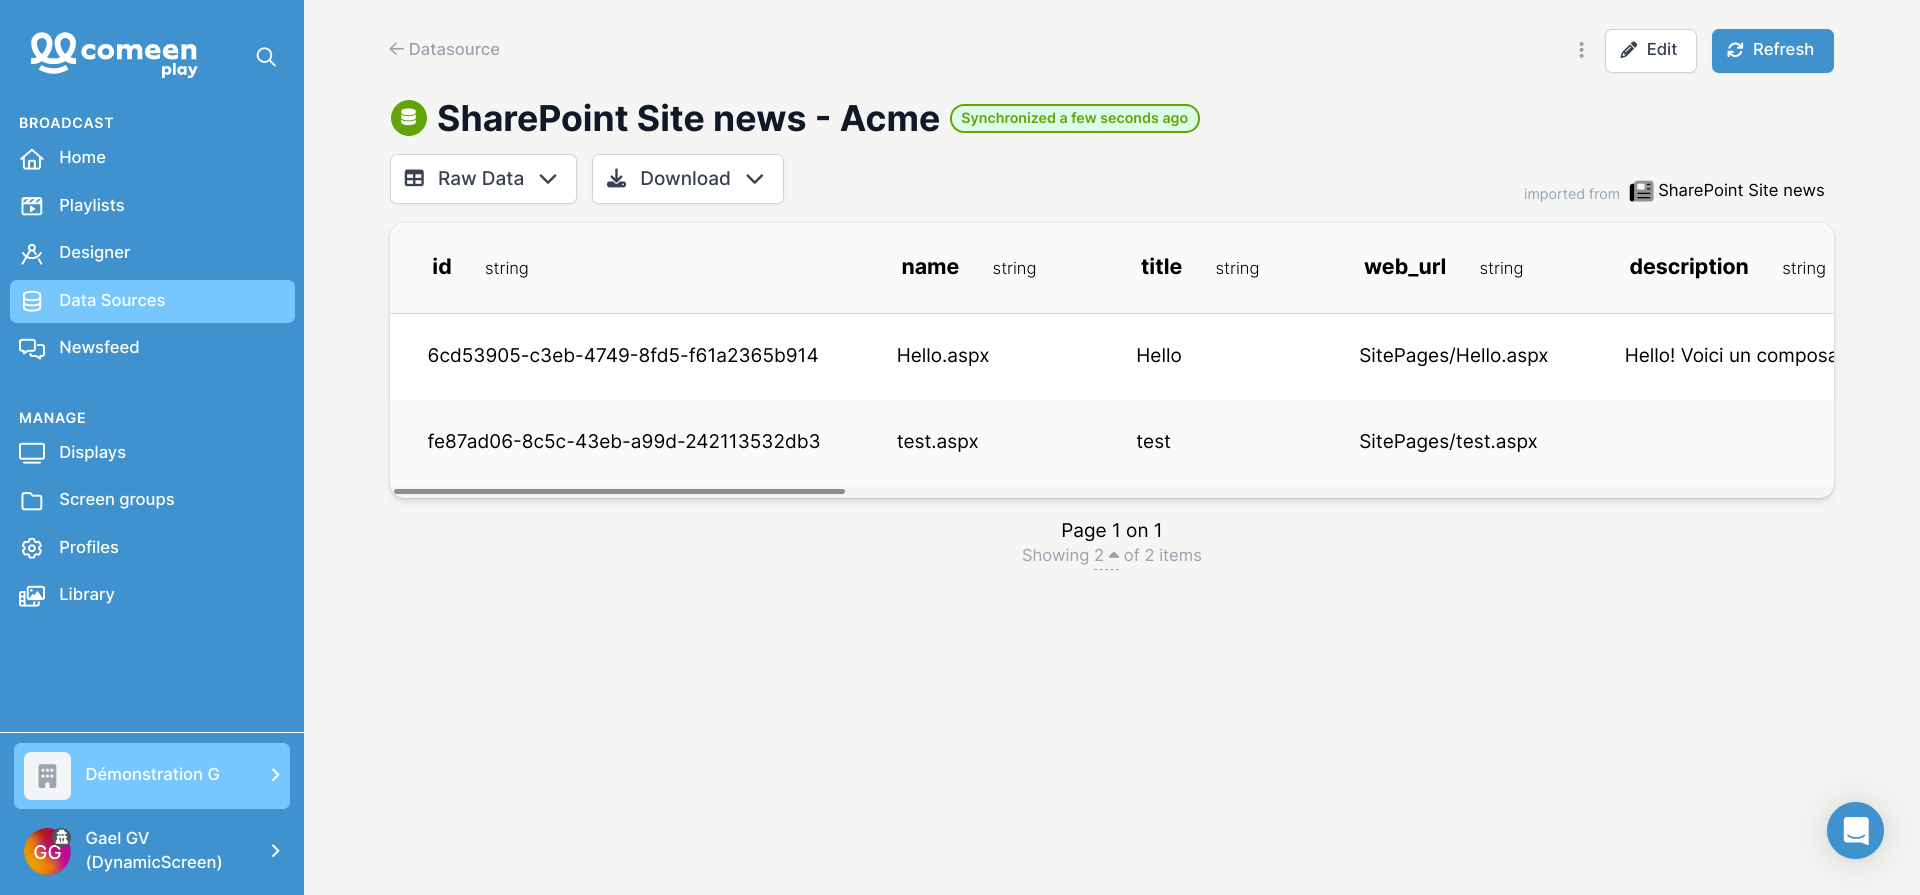
Task: Click the Comeen Play logo
Action: pyautogui.click(x=114, y=55)
